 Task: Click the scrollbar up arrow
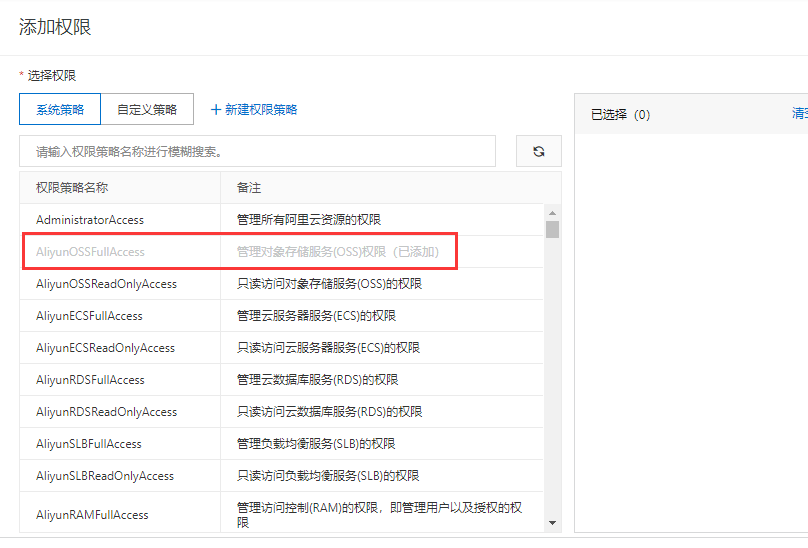pos(552,213)
